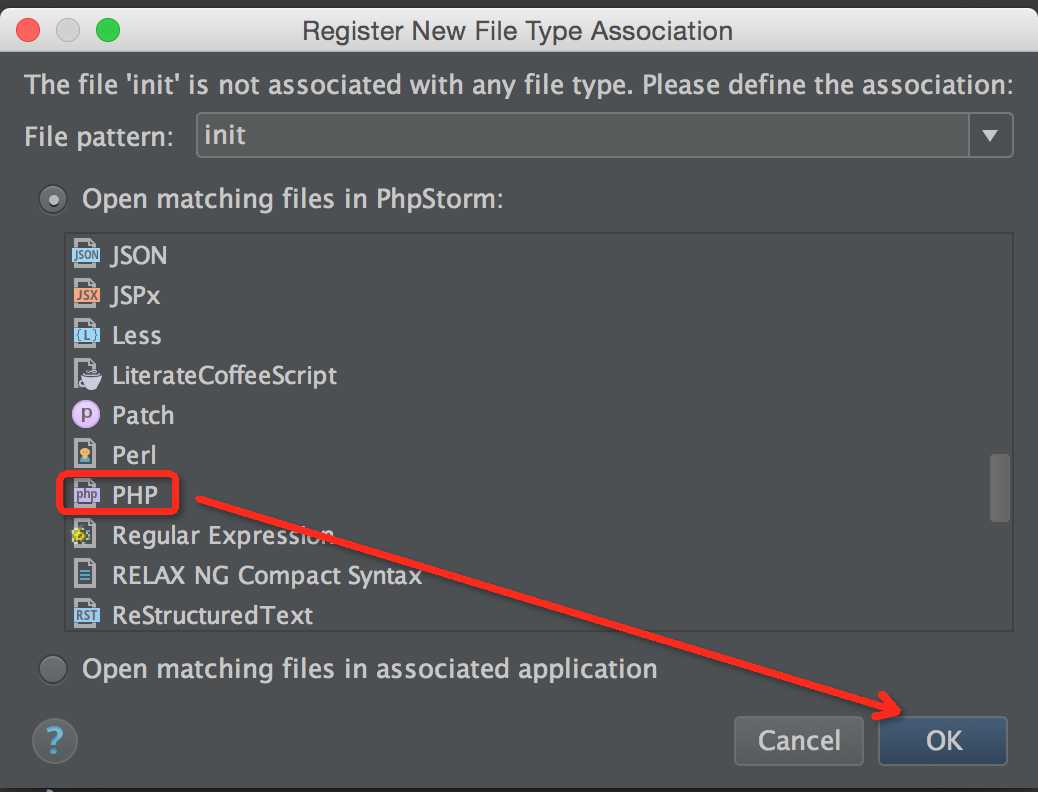Expand the File pattern dropdown arrow
Viewport: 1038px width, 792px height.
[x=990, y=135]
